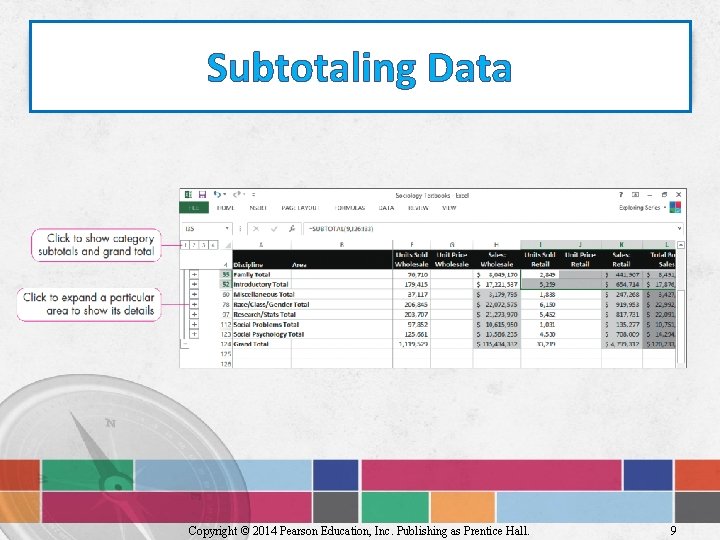Open Excel Help question mark
720x540 pixels.
tap(621, 195)
